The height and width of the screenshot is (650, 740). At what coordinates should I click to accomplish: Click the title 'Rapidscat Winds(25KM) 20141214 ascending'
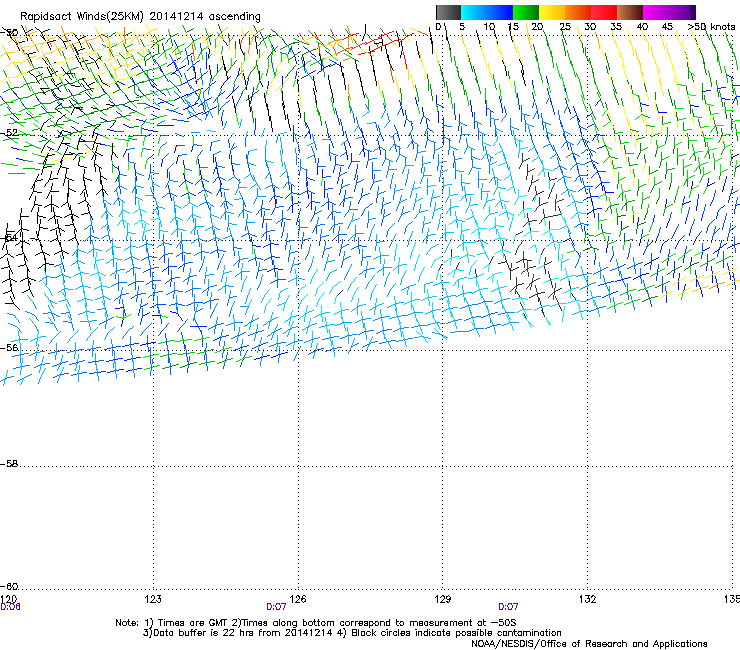[140, 17]
